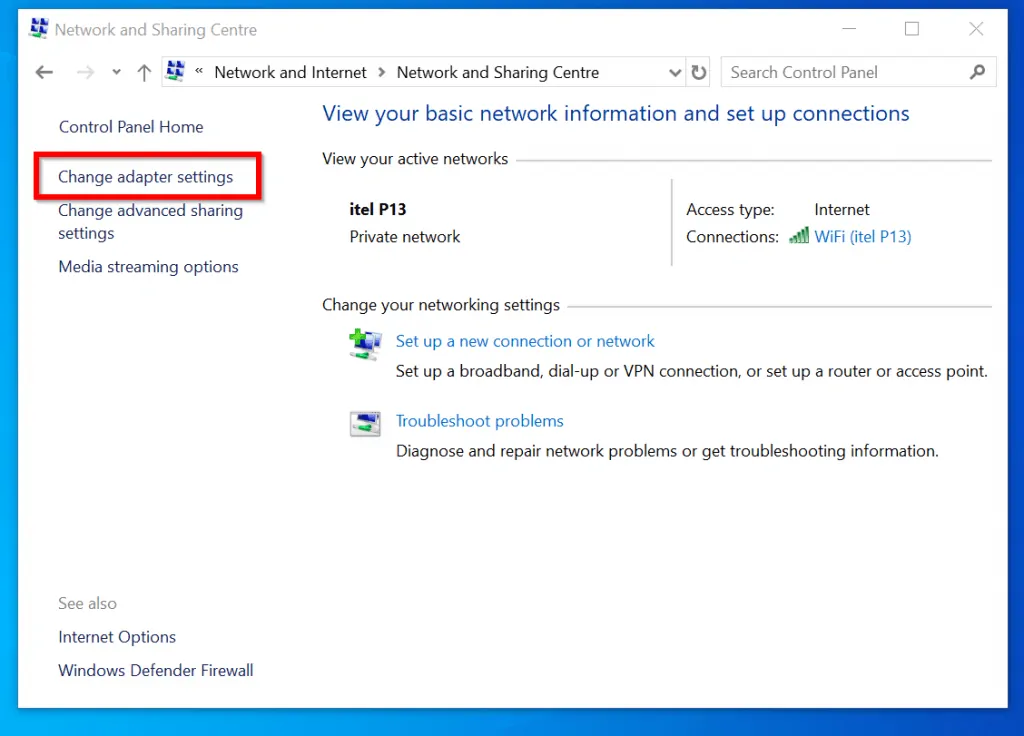The height and width of the screenshot is (736, 1024).
Task: Click inside the Search Control Panel field
Action: click(830, 72)
